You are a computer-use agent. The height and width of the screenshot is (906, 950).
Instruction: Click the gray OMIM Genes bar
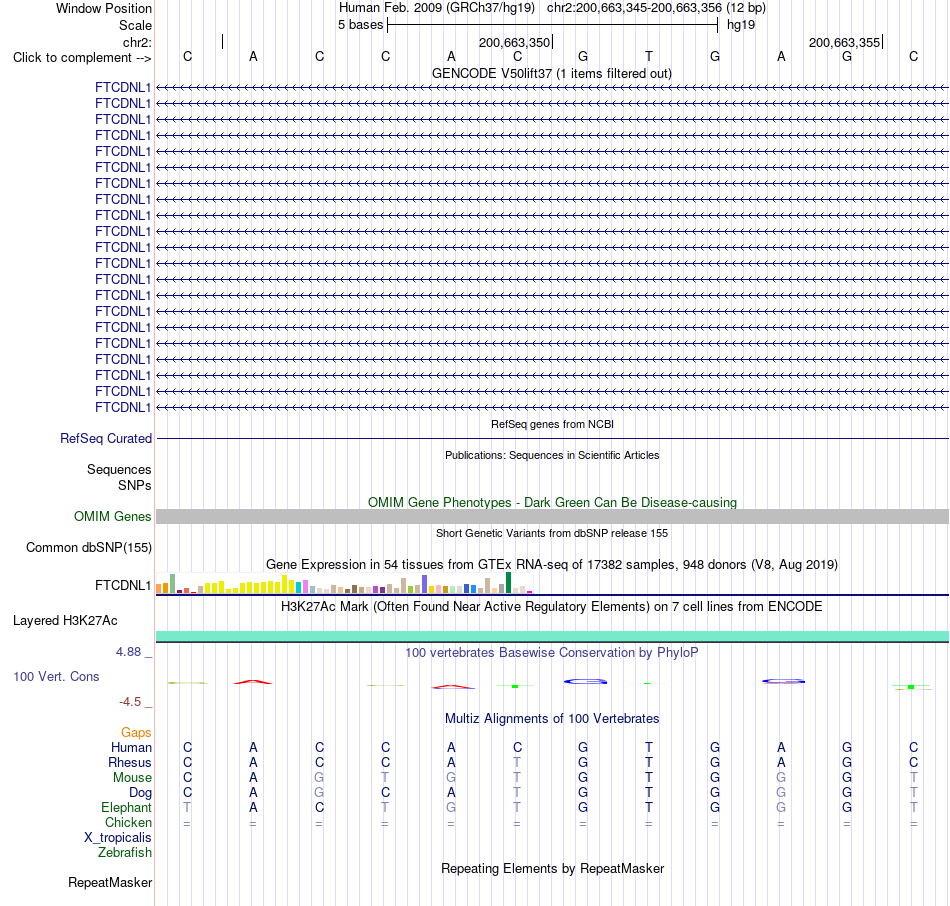(553, 516)
